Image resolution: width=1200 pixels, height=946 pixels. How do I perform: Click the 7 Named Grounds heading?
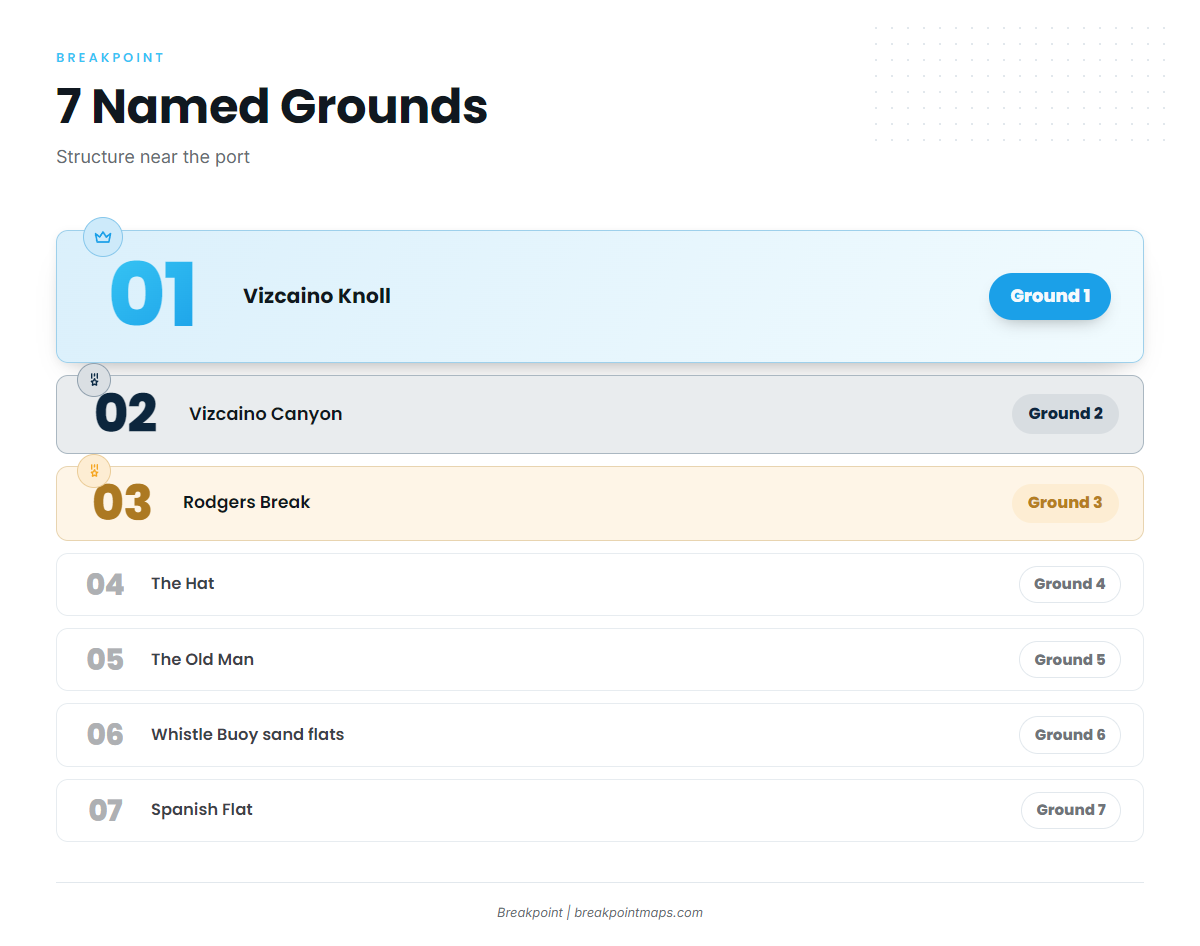tap(272, 107)
